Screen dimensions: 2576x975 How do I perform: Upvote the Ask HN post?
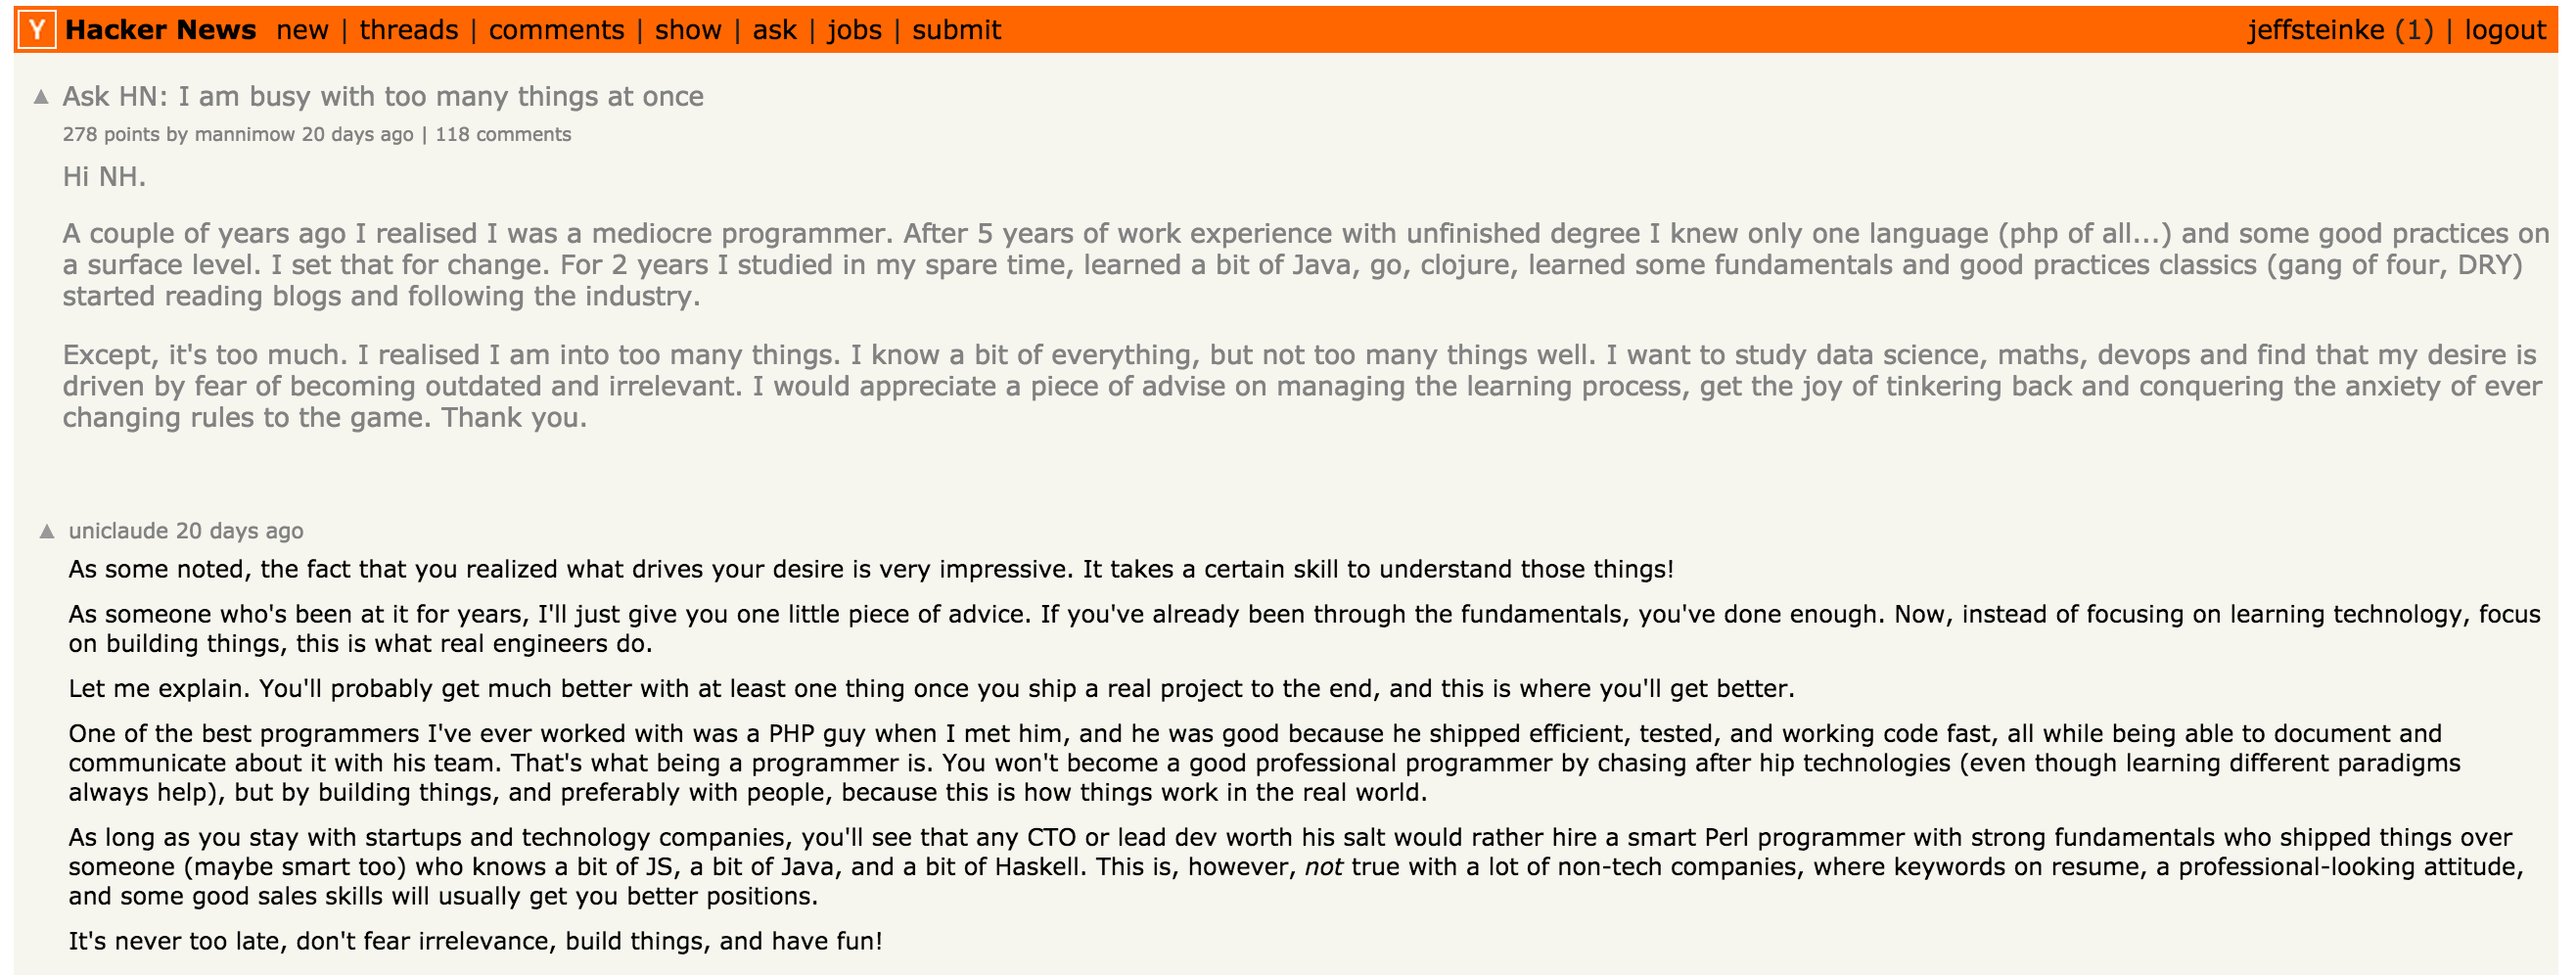tap(41, 97)
